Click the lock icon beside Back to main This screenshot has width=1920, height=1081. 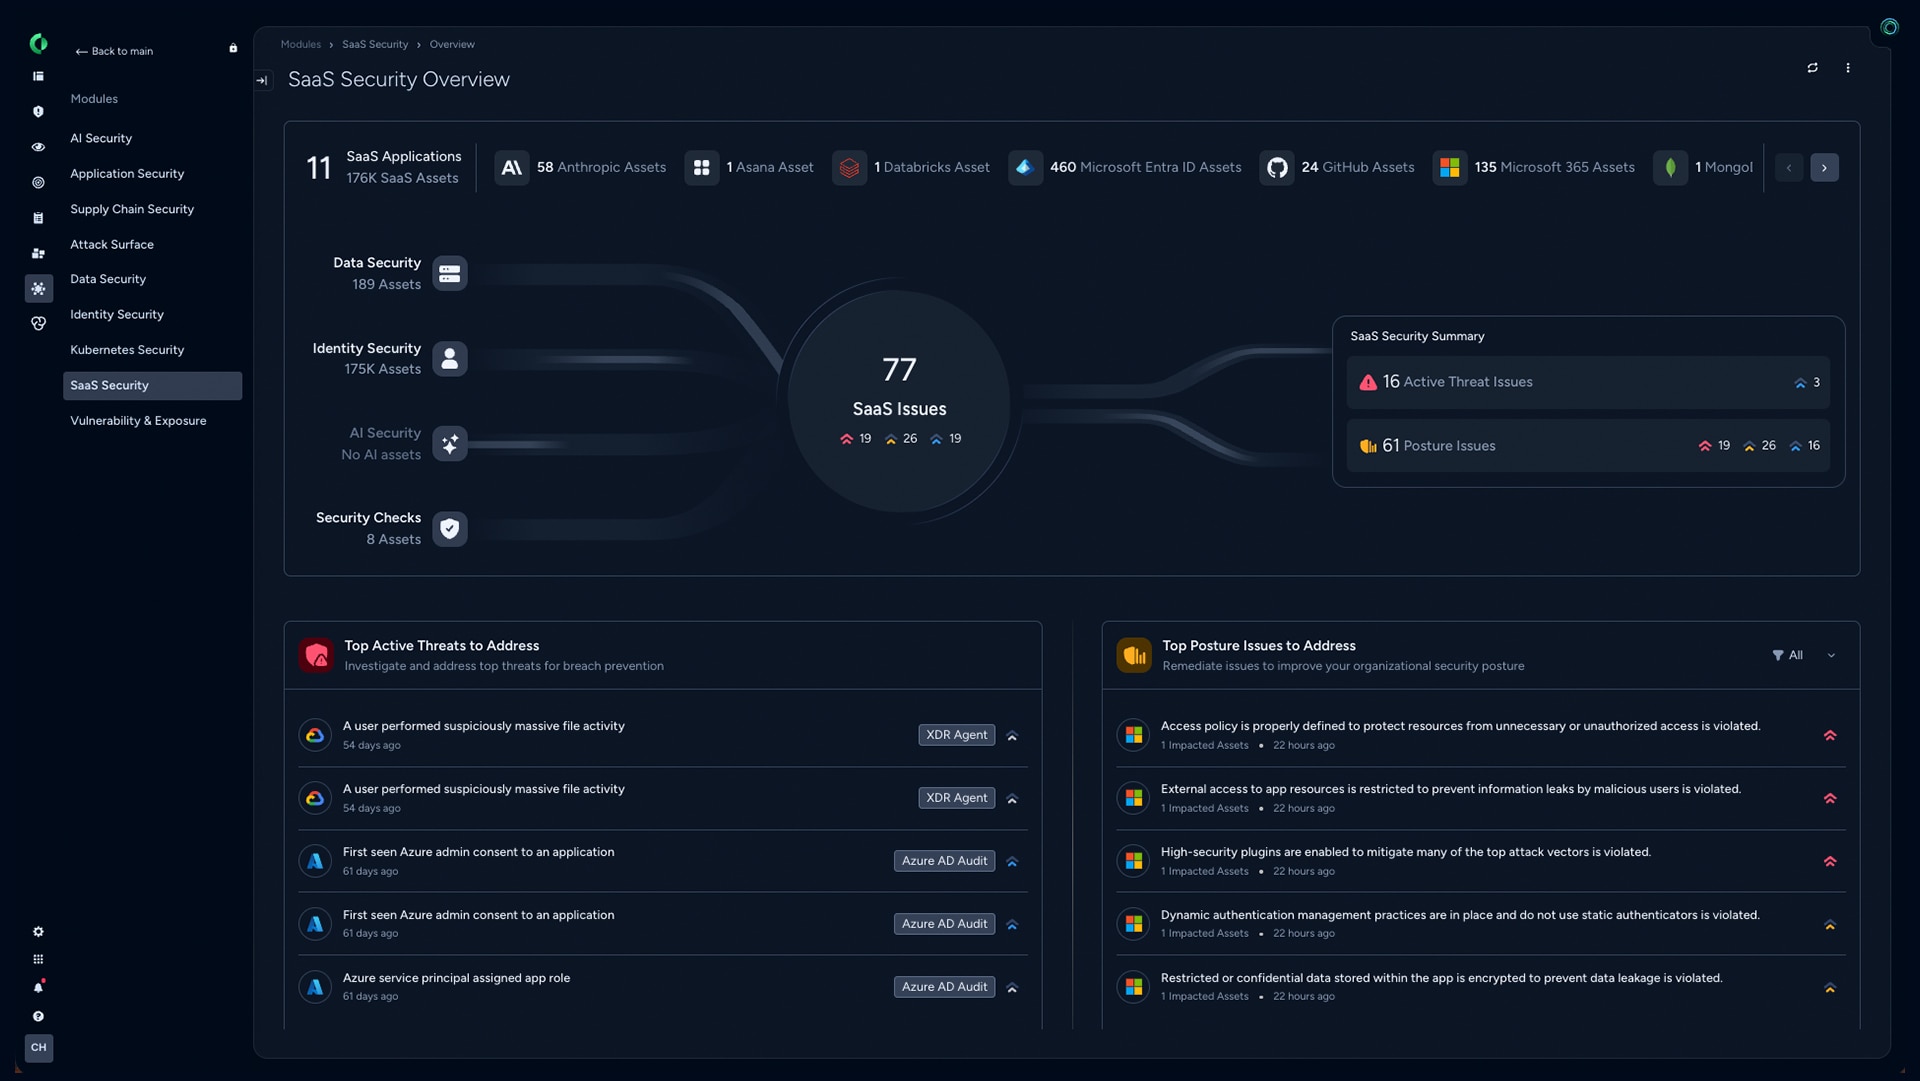pos(233,48)
